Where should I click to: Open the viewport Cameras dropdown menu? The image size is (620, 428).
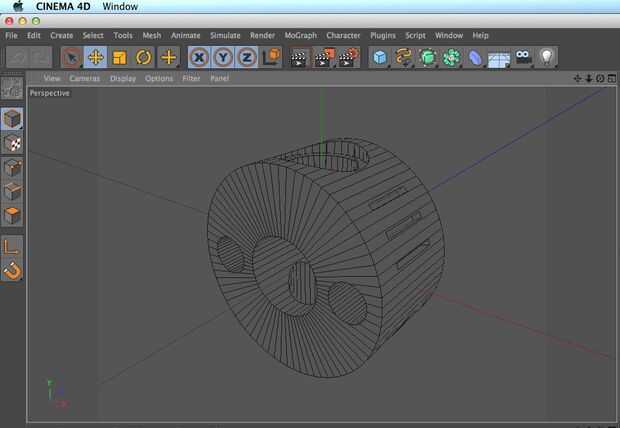85,78
